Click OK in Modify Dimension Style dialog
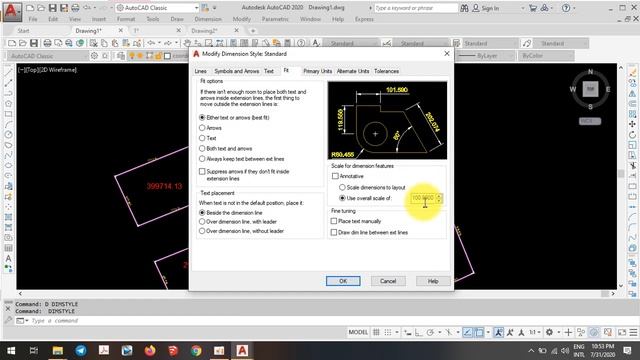The image size is (640, 360). pos(343,281)
